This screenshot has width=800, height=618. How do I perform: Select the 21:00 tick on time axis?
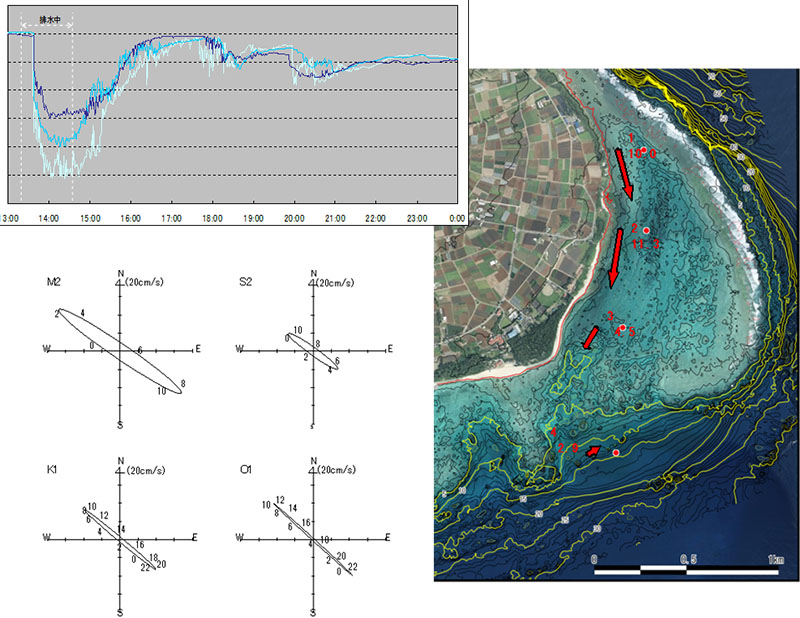pos(335,217)
